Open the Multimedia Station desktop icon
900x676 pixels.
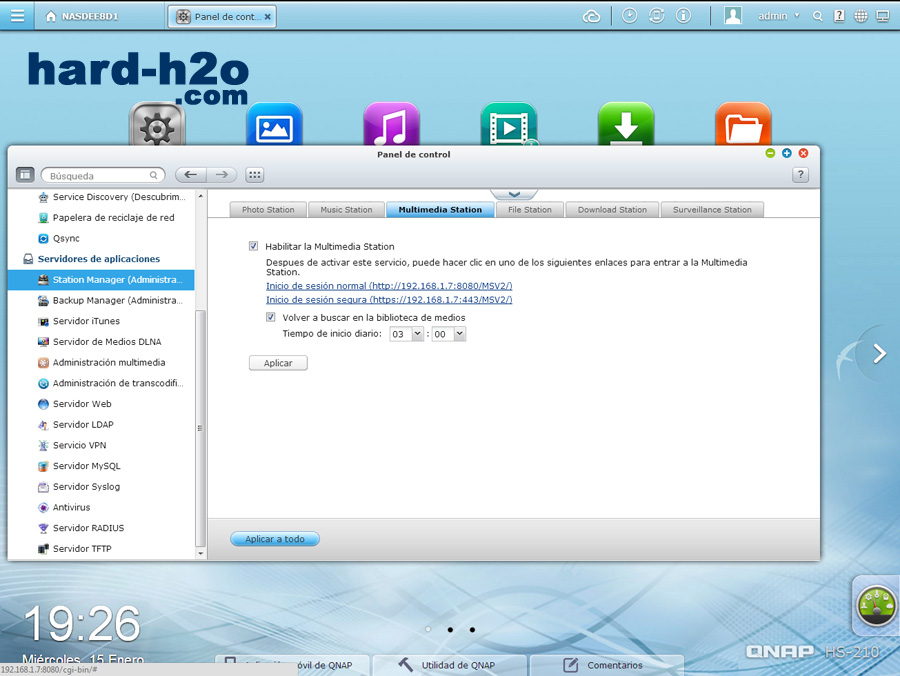(x=509, y=124)
